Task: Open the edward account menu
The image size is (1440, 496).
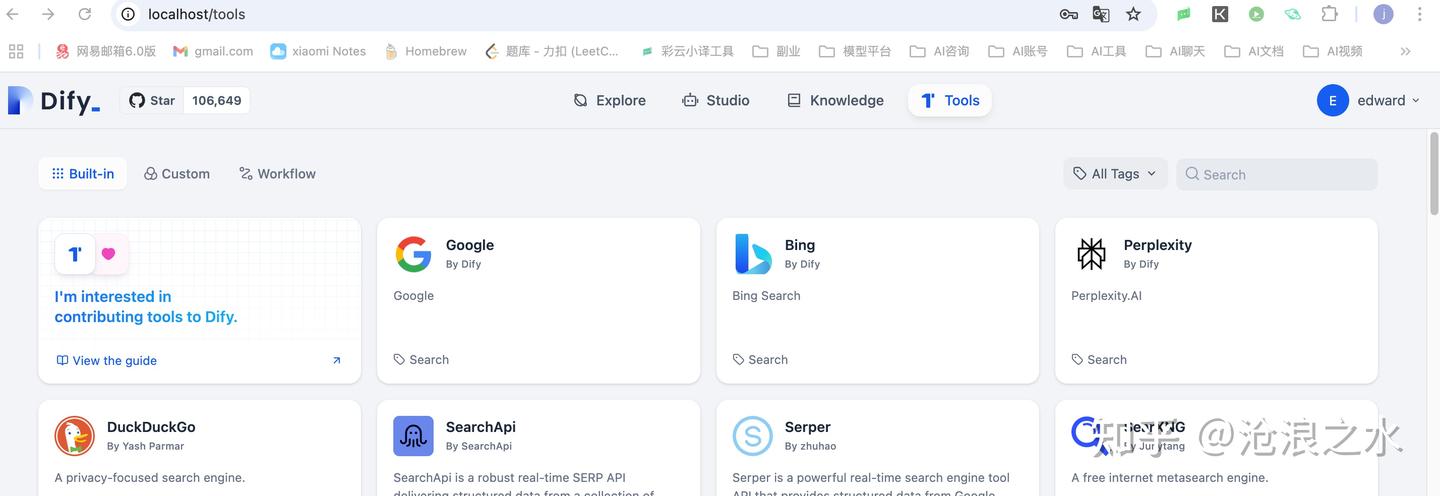Action: 1369,100
